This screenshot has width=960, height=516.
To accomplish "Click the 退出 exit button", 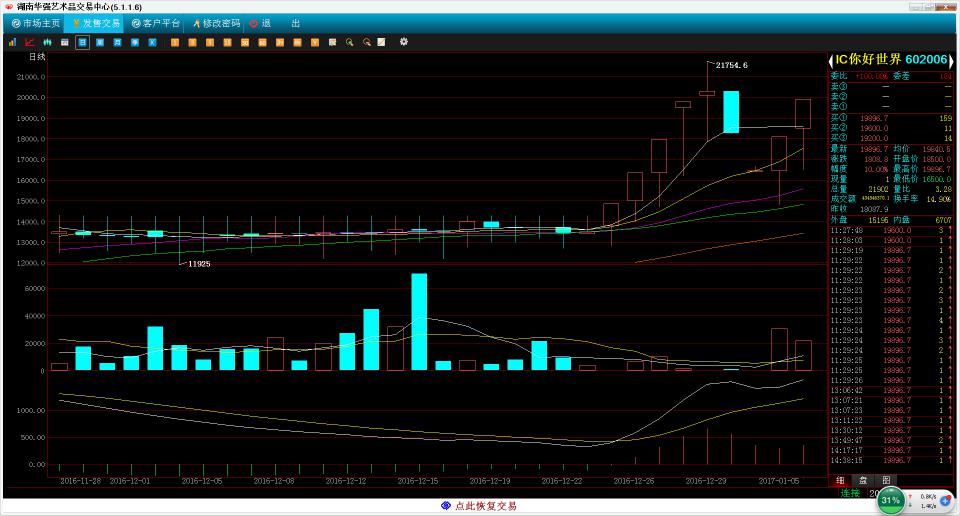I will pyautogui.click(x=279, y=23).
